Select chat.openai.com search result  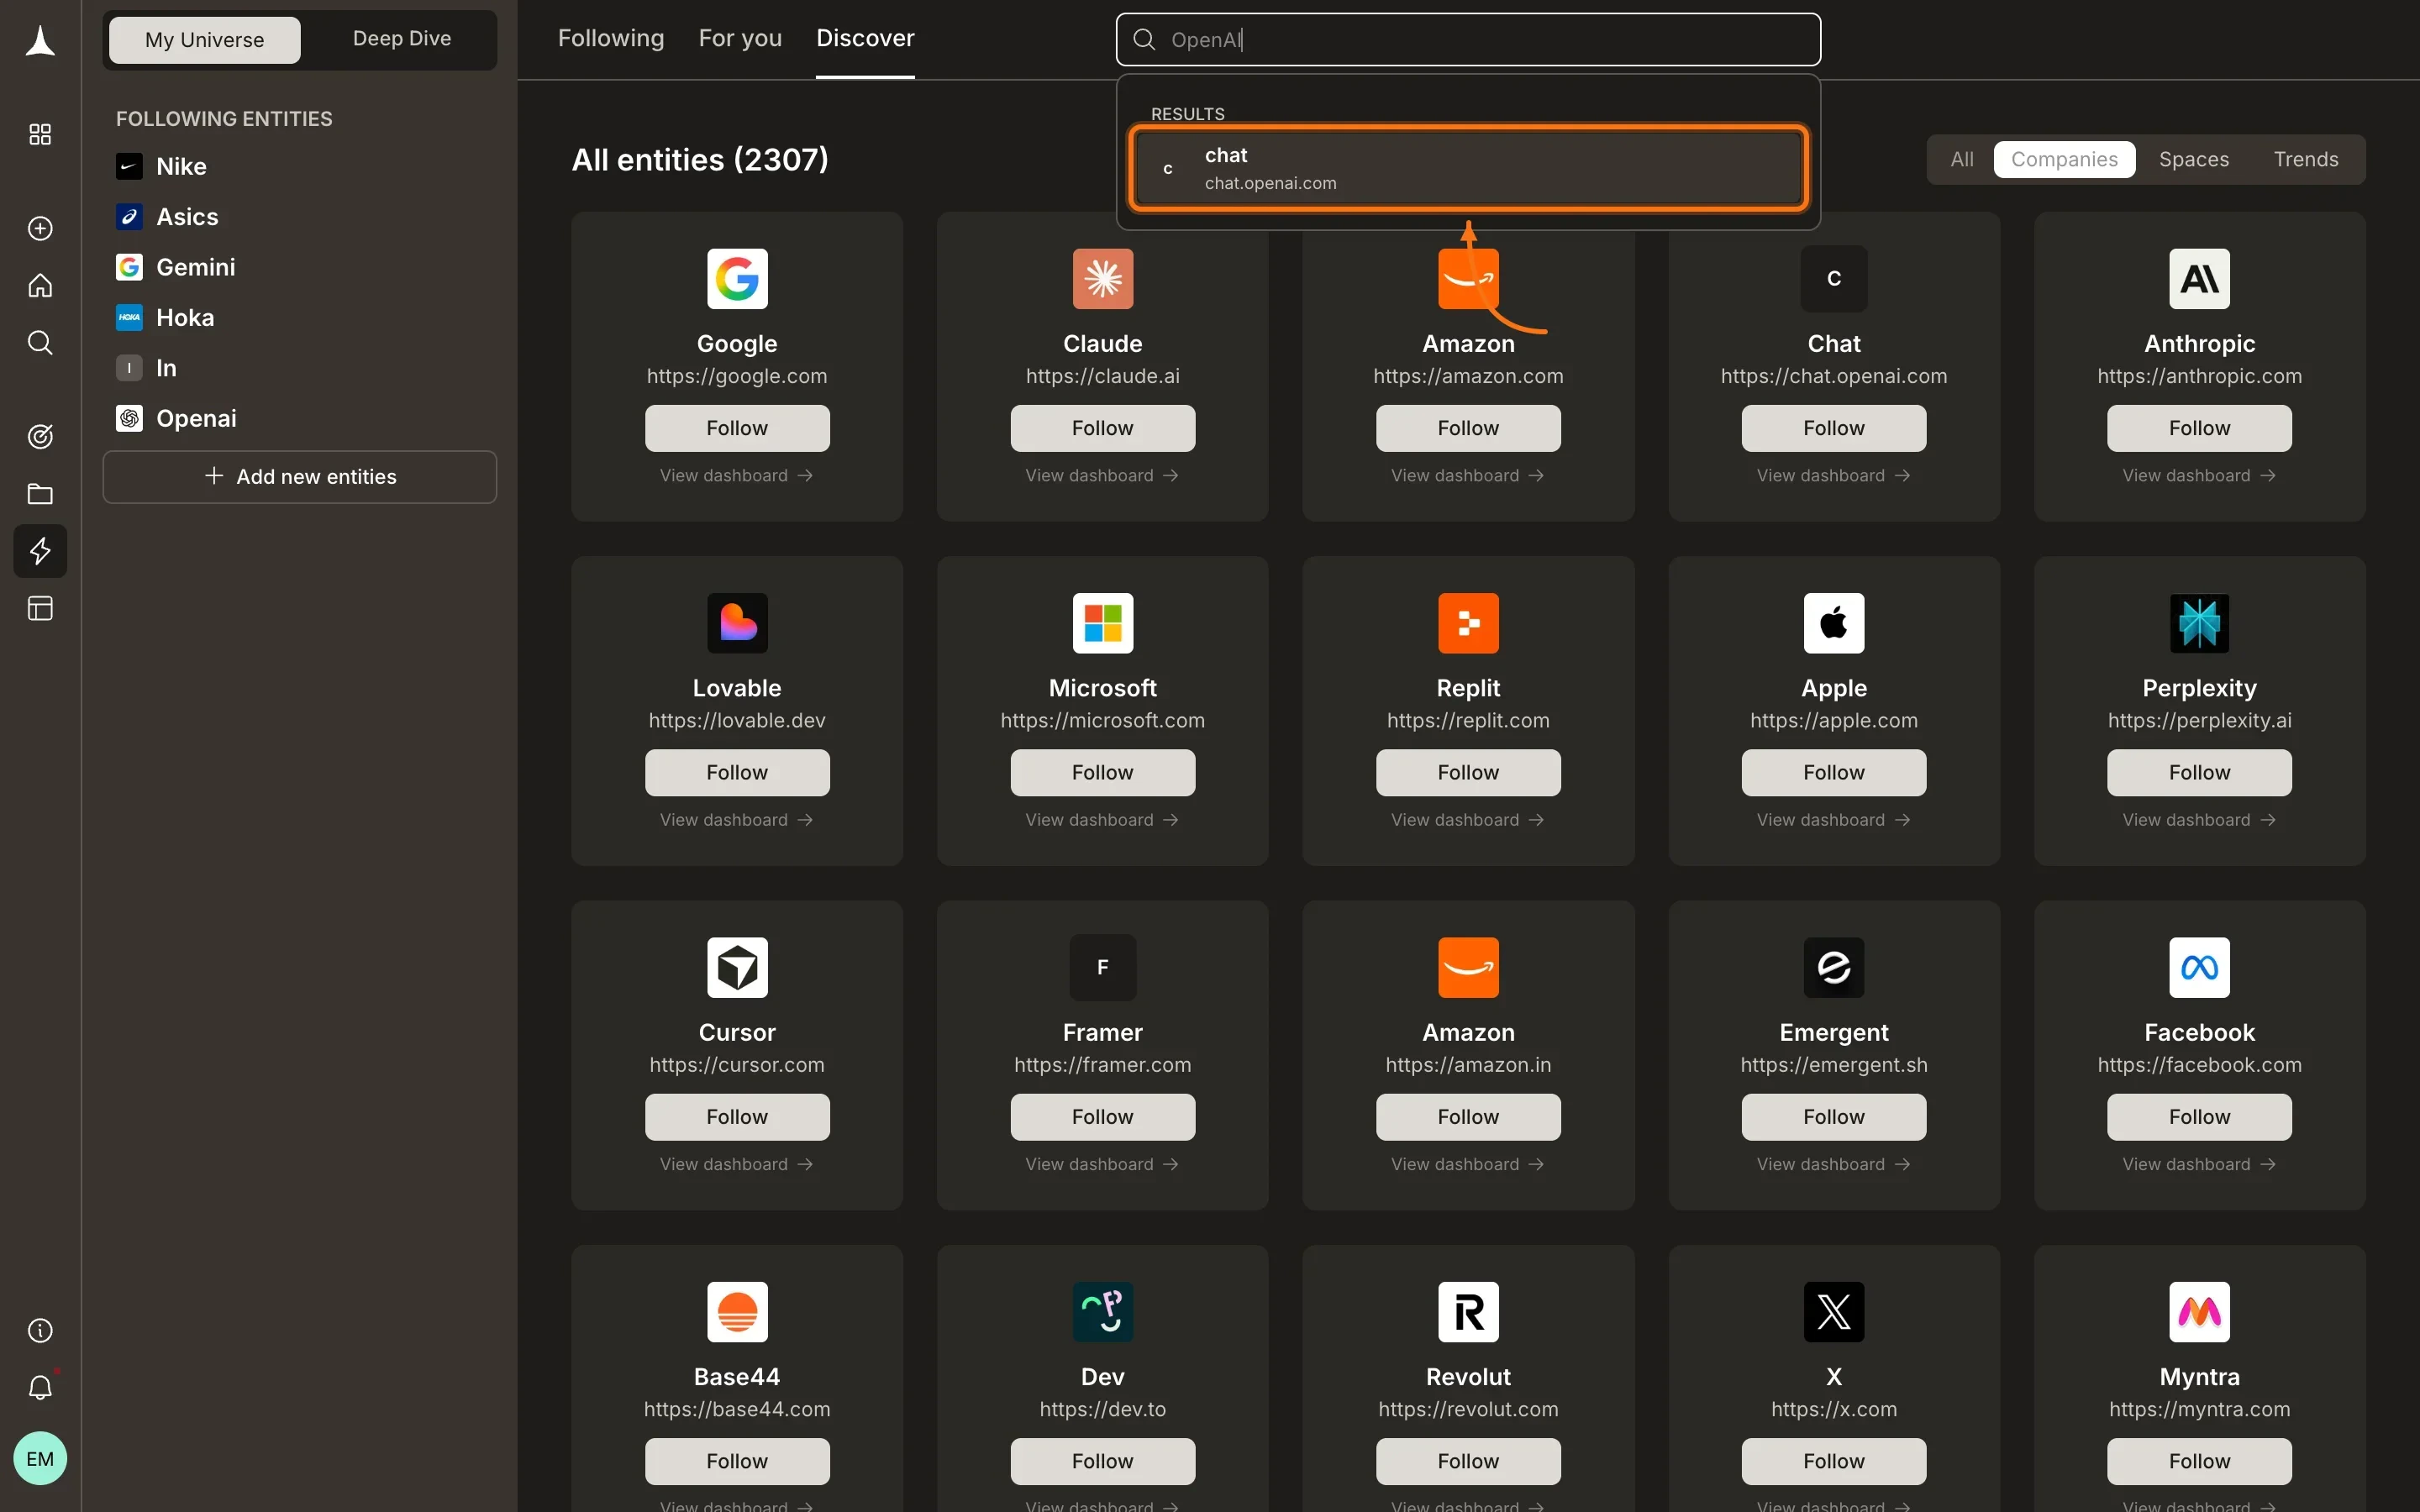click(1468, 168)
